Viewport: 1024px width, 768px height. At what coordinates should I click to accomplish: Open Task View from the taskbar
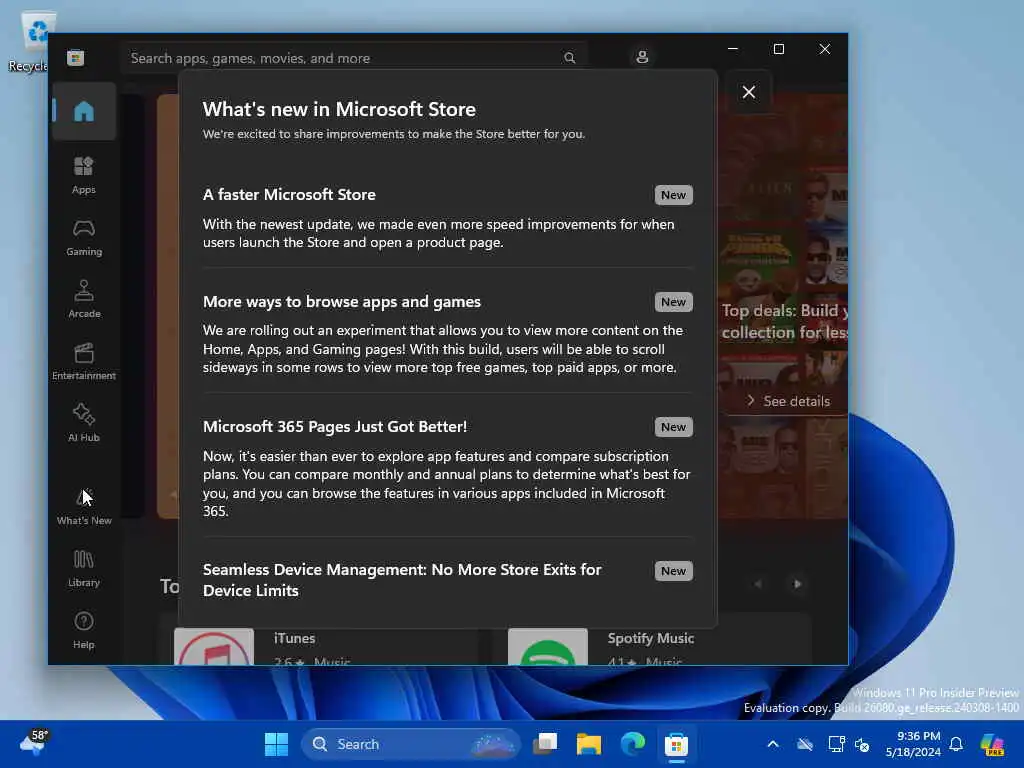545,744
